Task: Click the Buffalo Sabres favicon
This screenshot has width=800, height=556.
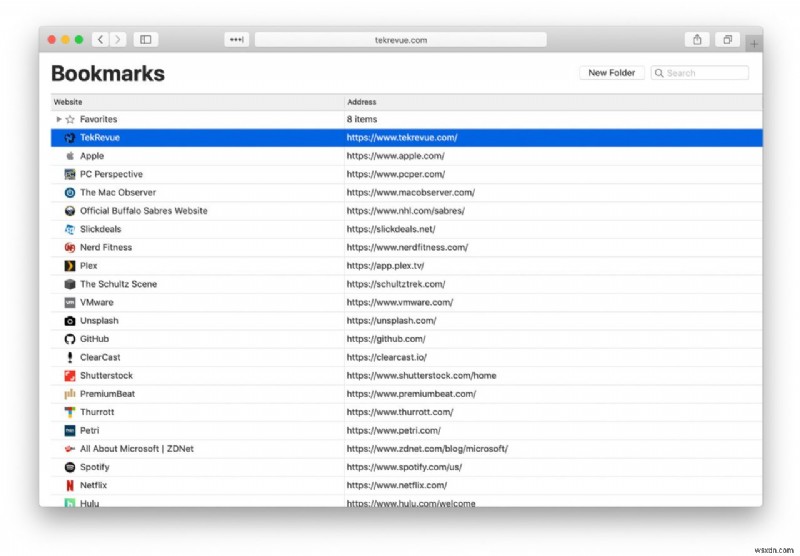Action: click(x=70, y=211)
